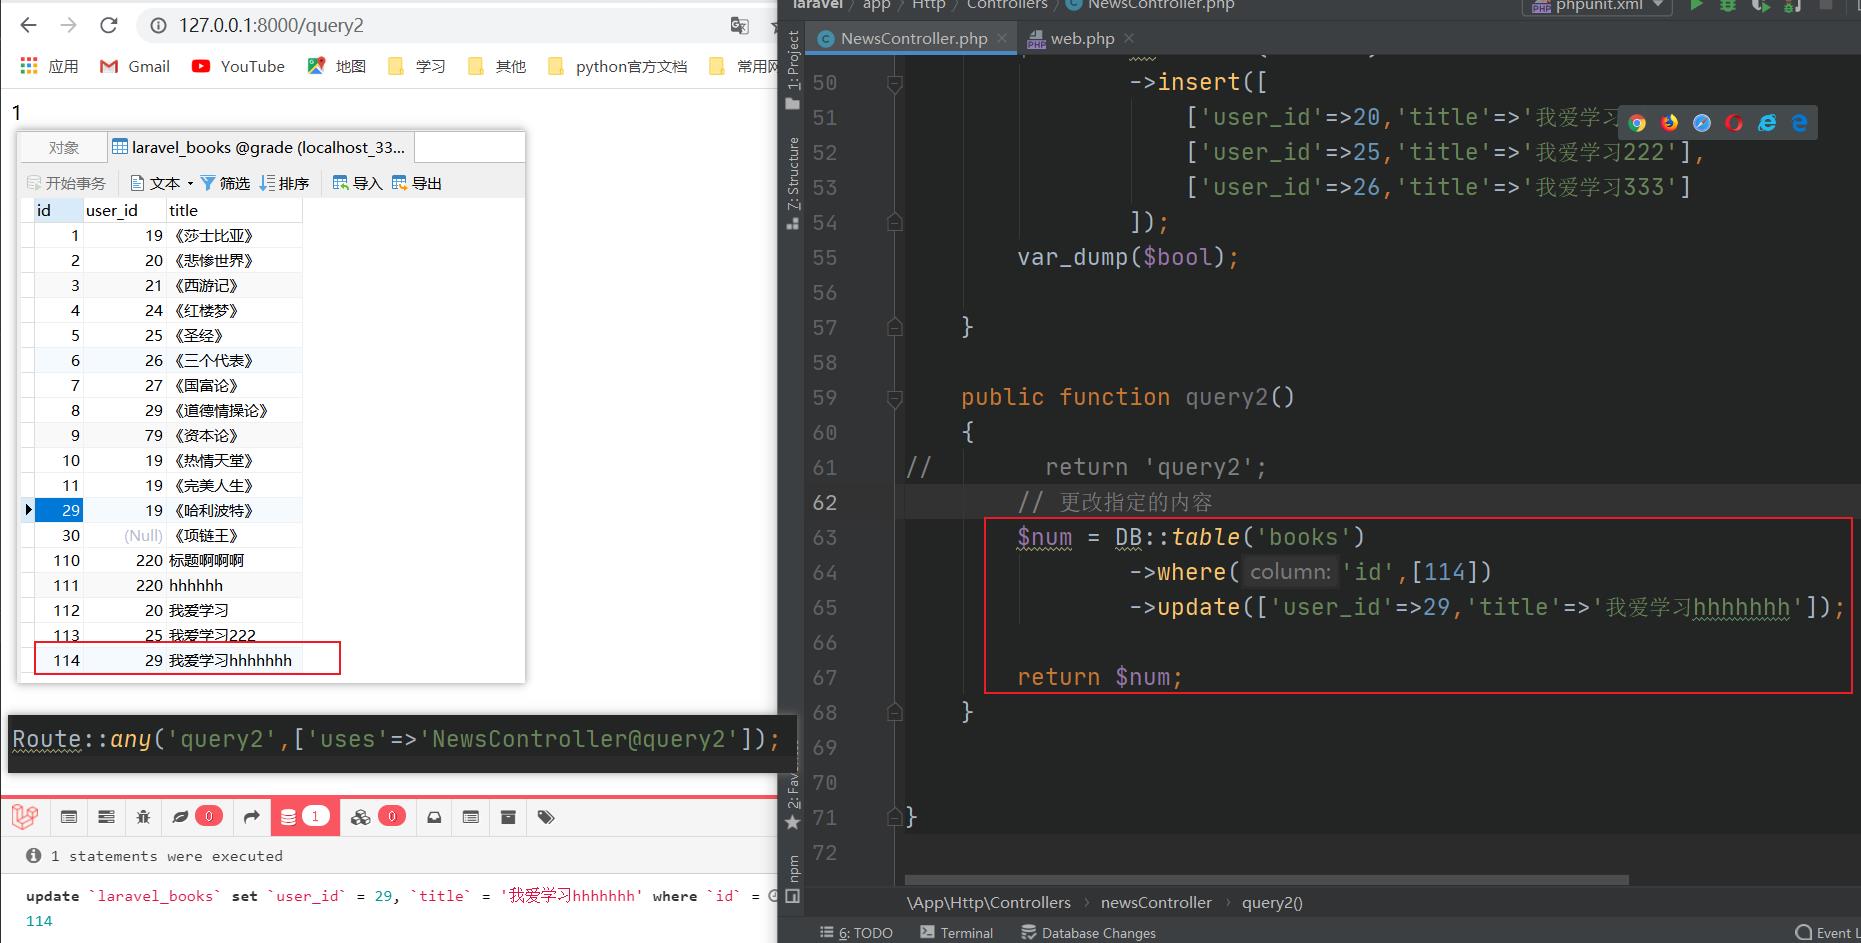
Task: Collapse code fold at line 68
Action: click(895, 712)
